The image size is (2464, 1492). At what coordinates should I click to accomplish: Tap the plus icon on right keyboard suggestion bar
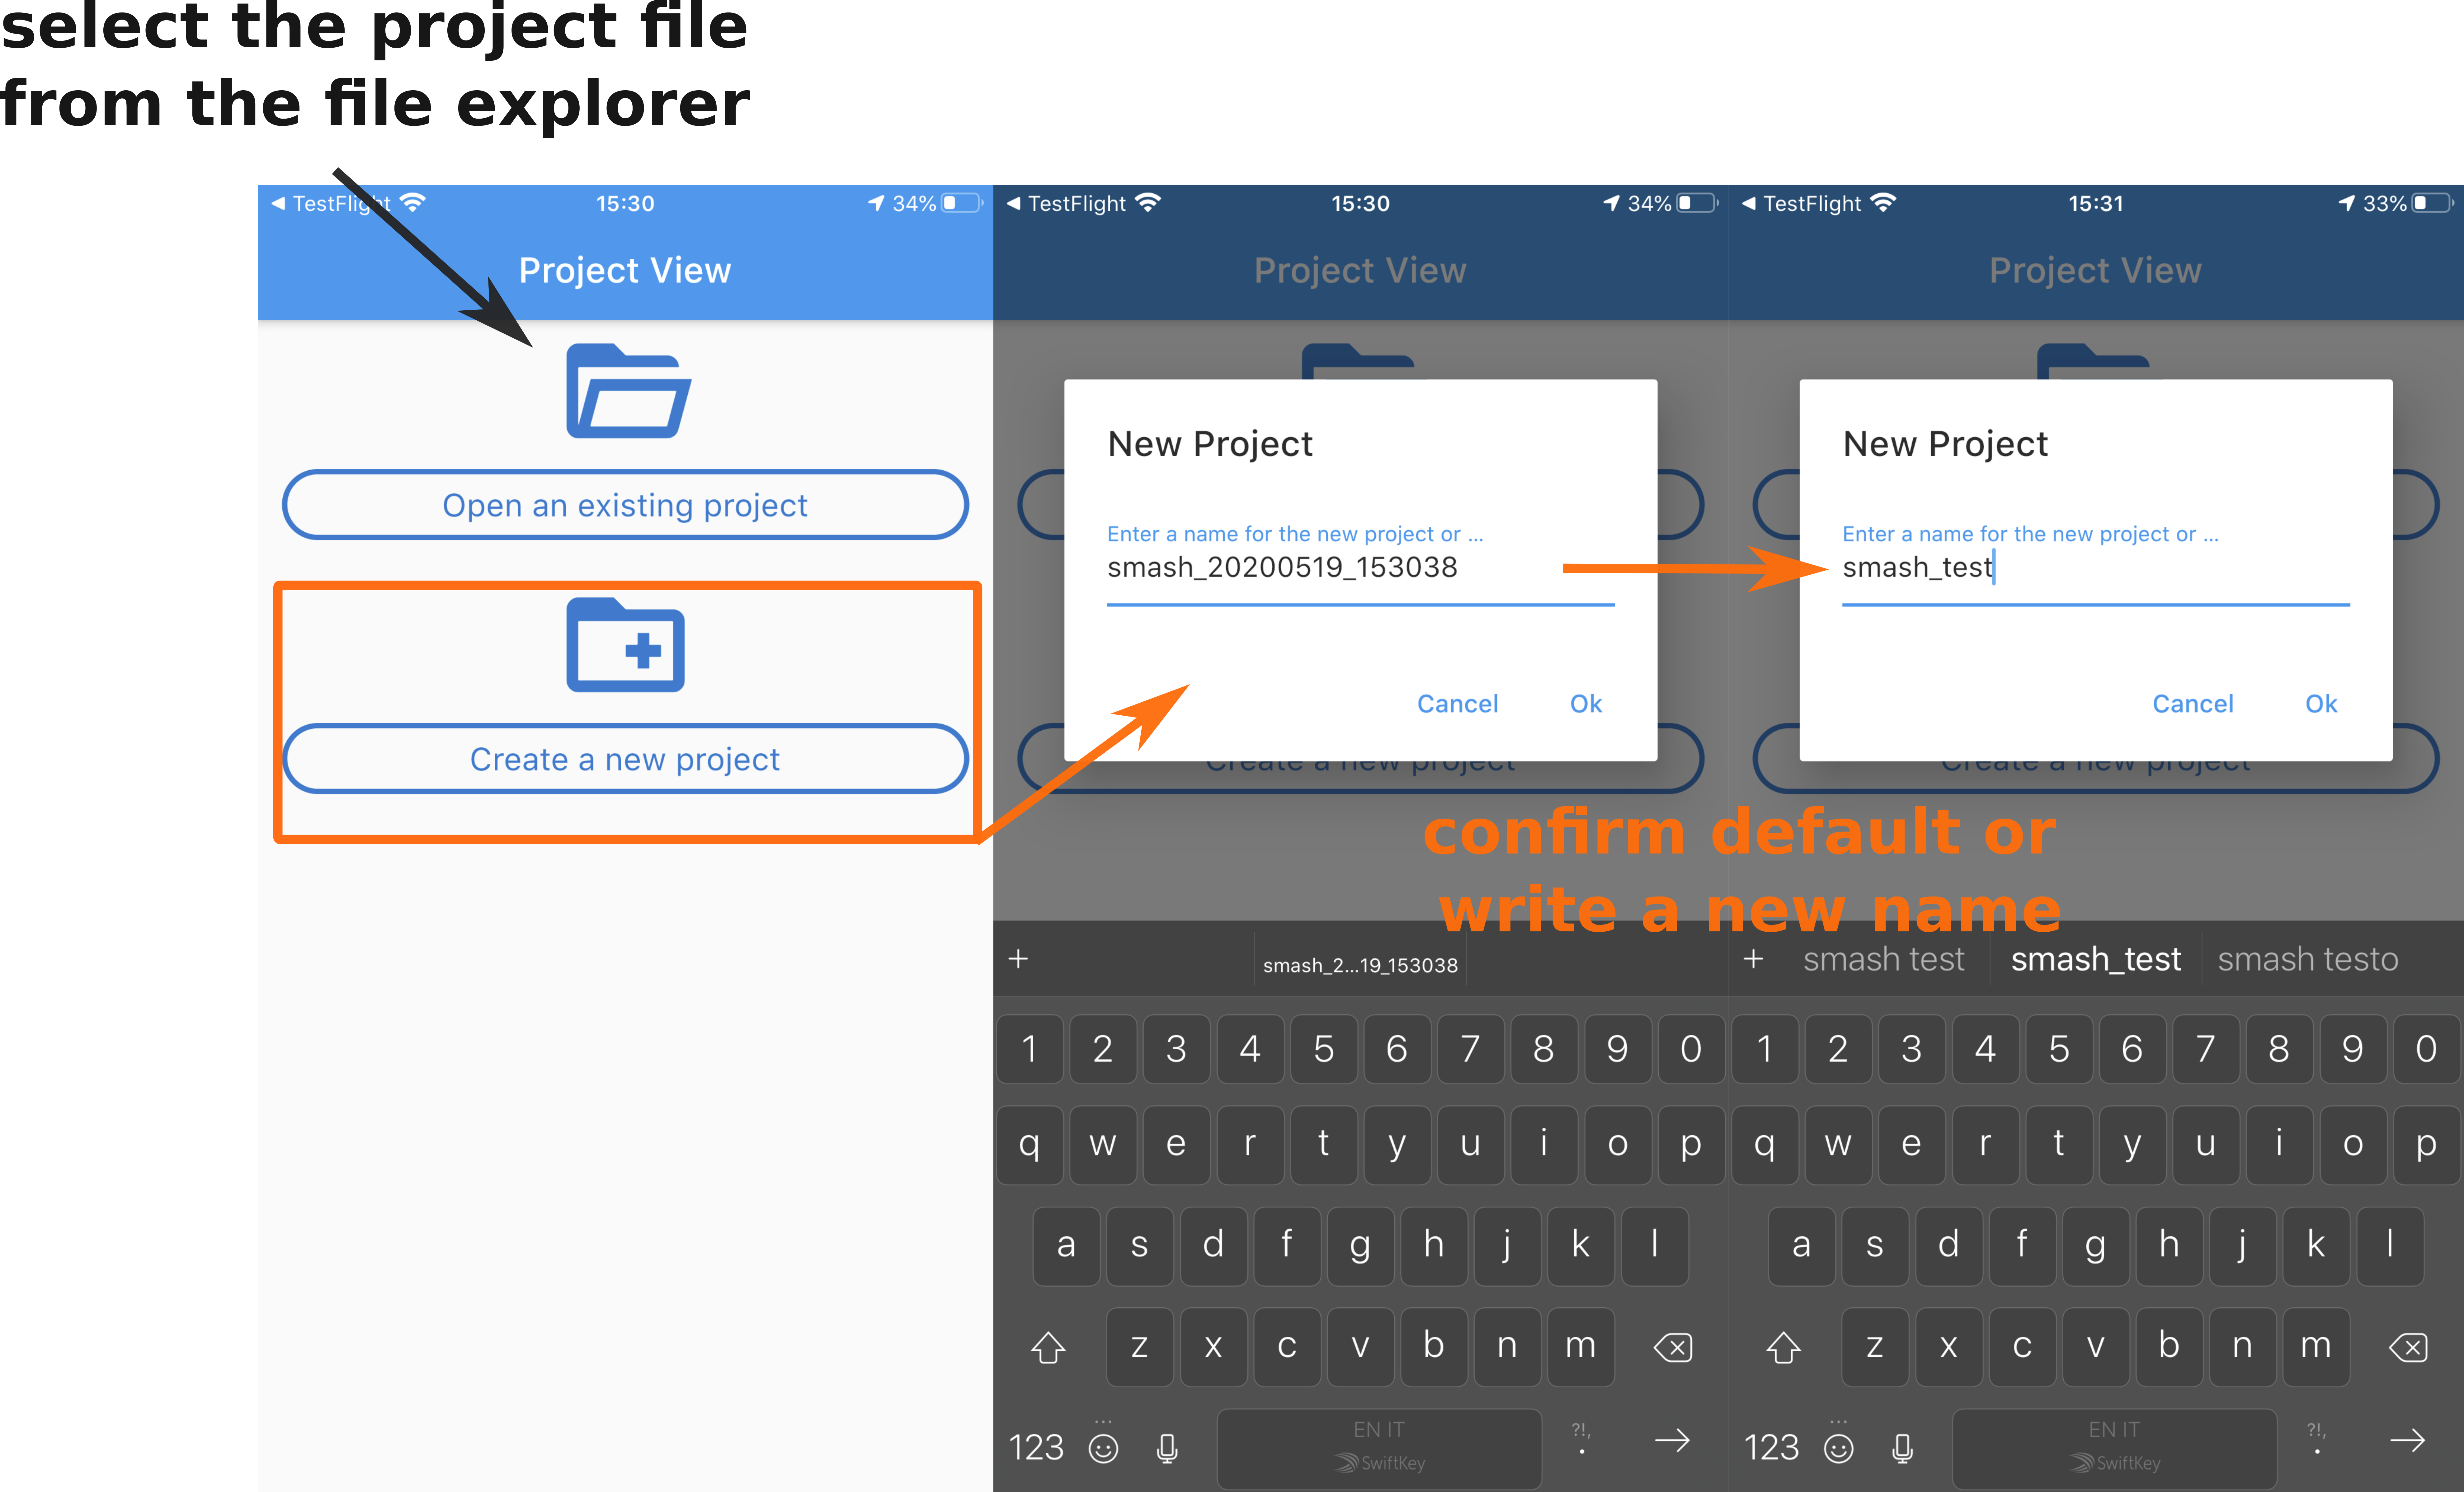(1753, 959)
